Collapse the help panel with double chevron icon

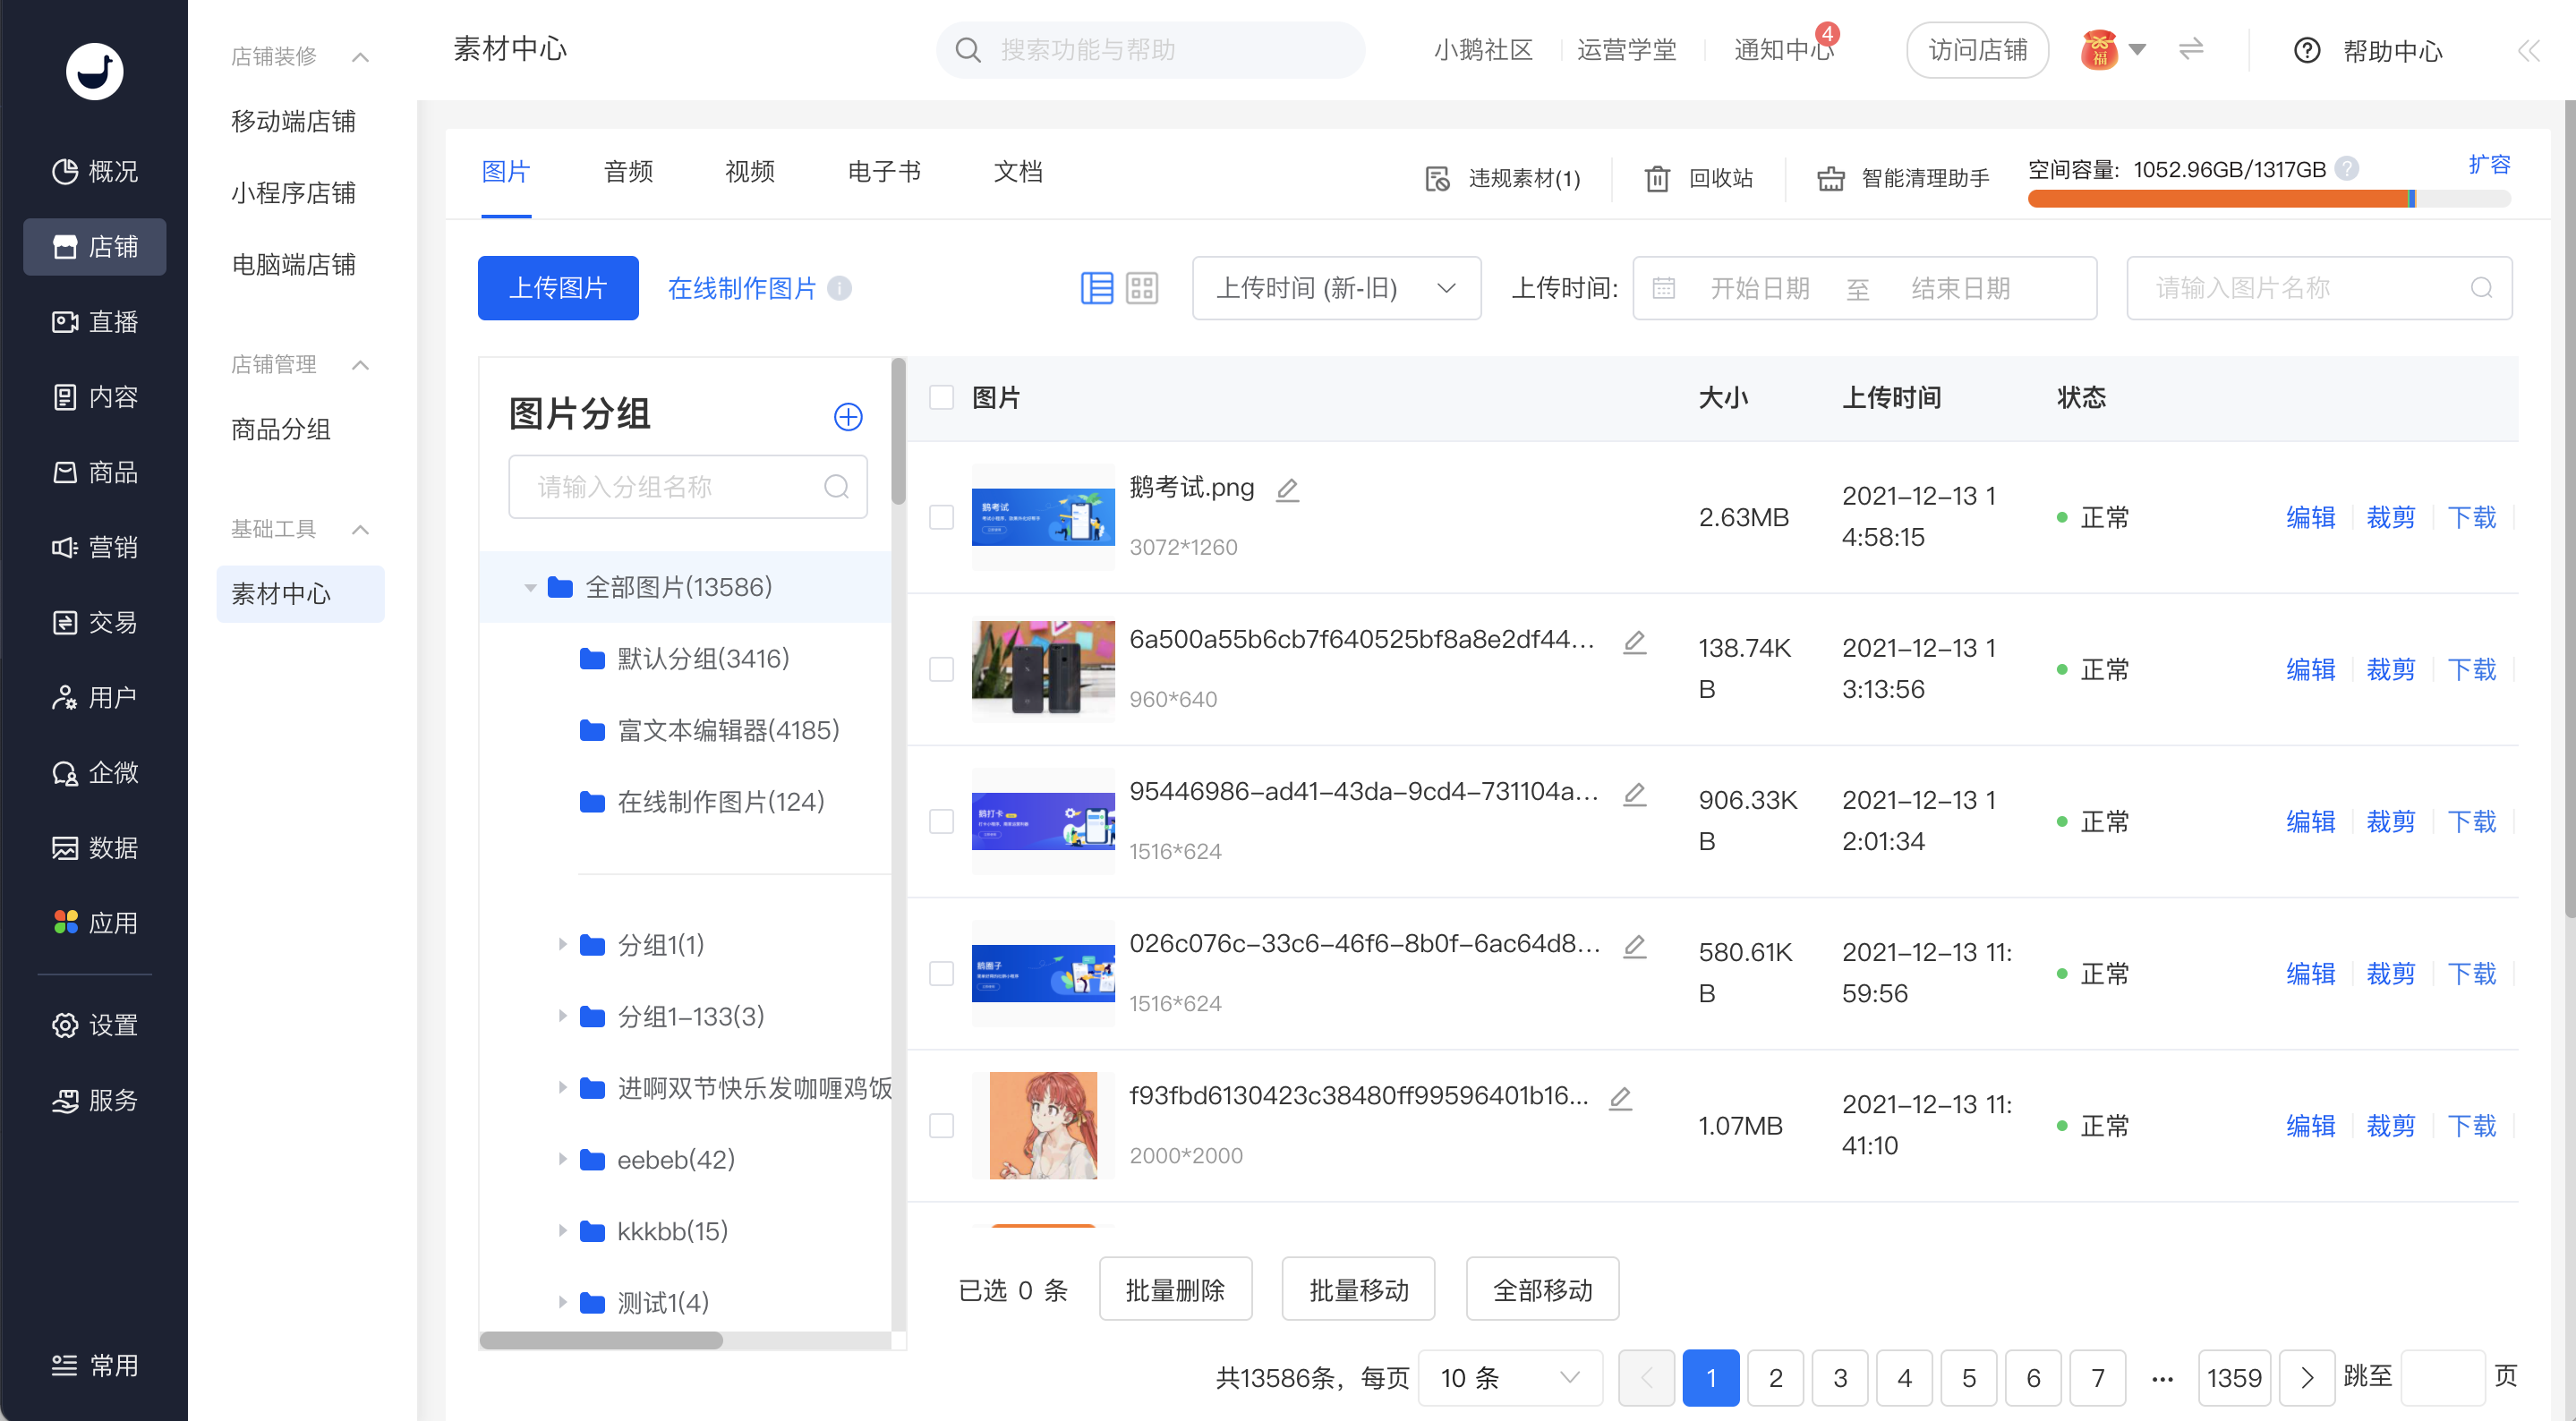click(2529, 50)
